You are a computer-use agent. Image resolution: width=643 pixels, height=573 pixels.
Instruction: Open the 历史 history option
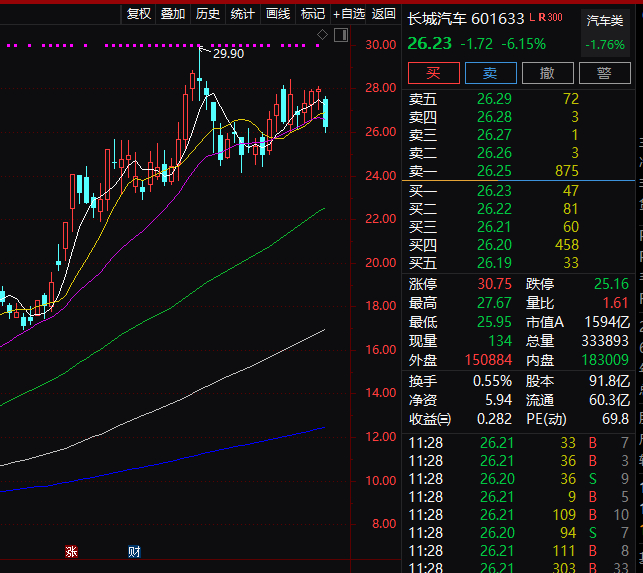(x=207, y=14)
